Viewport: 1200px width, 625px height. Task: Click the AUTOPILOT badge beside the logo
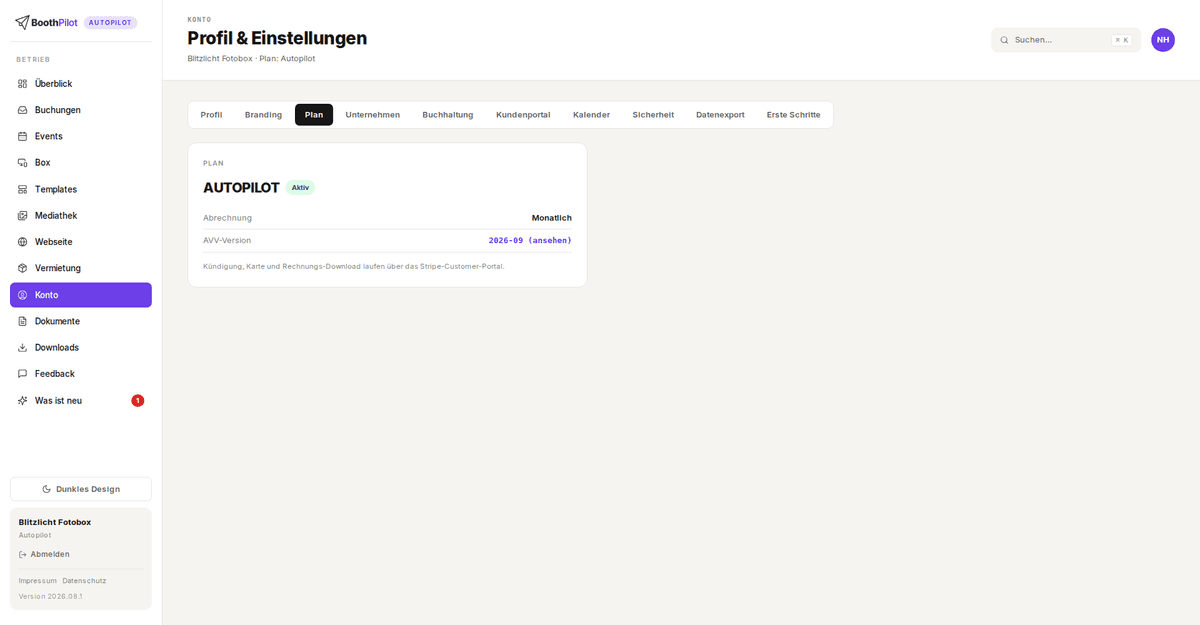[111, 22]
